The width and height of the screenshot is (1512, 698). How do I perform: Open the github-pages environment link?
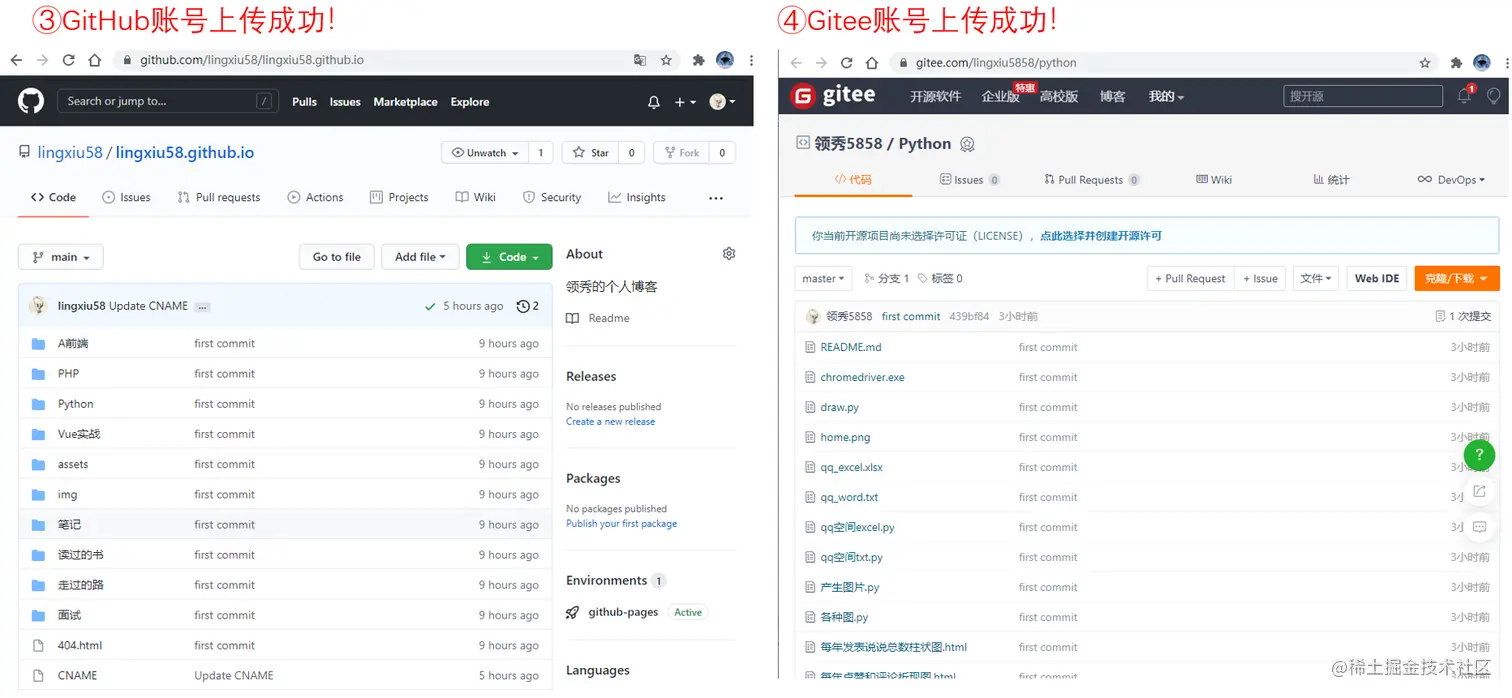[x=623, y=612]
